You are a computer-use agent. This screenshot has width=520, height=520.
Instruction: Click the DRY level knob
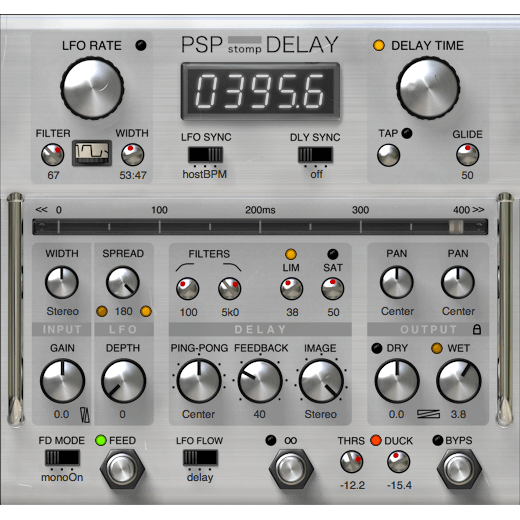(x=397, y=381)
